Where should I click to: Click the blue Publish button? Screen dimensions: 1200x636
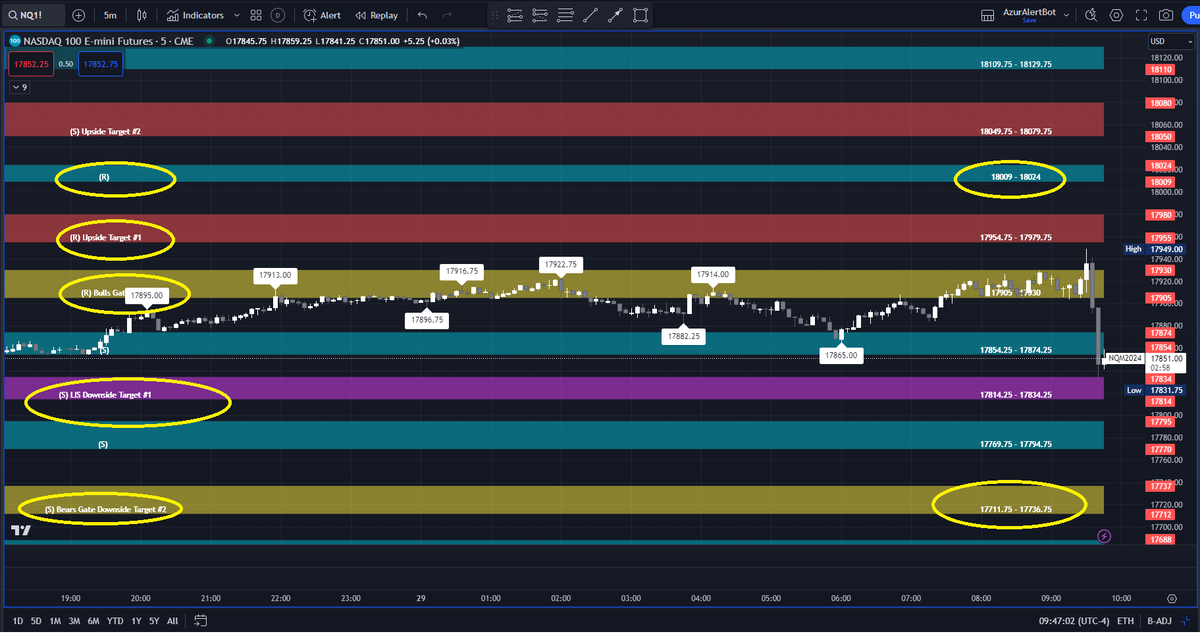click(1191, 15)
